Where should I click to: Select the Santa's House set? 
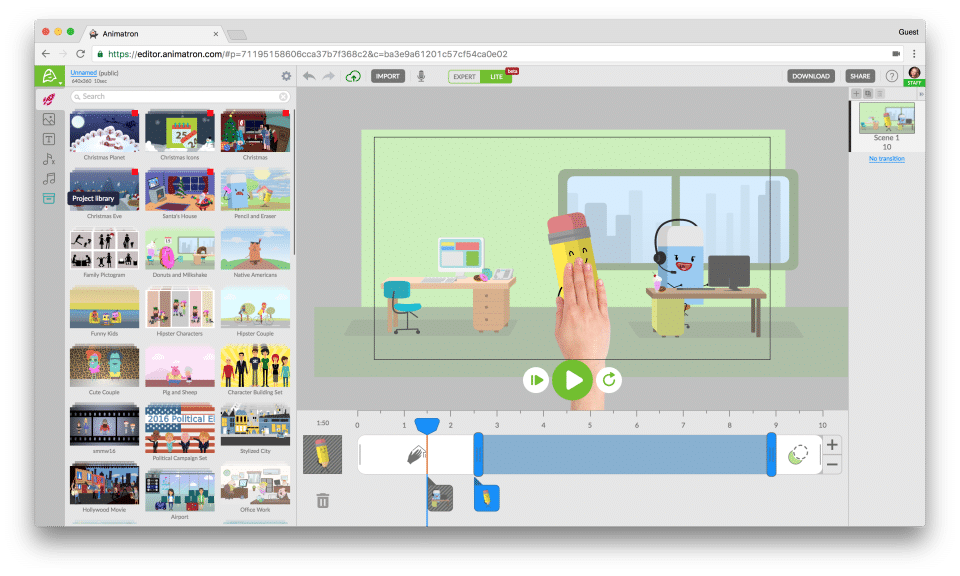pos(179,194)
